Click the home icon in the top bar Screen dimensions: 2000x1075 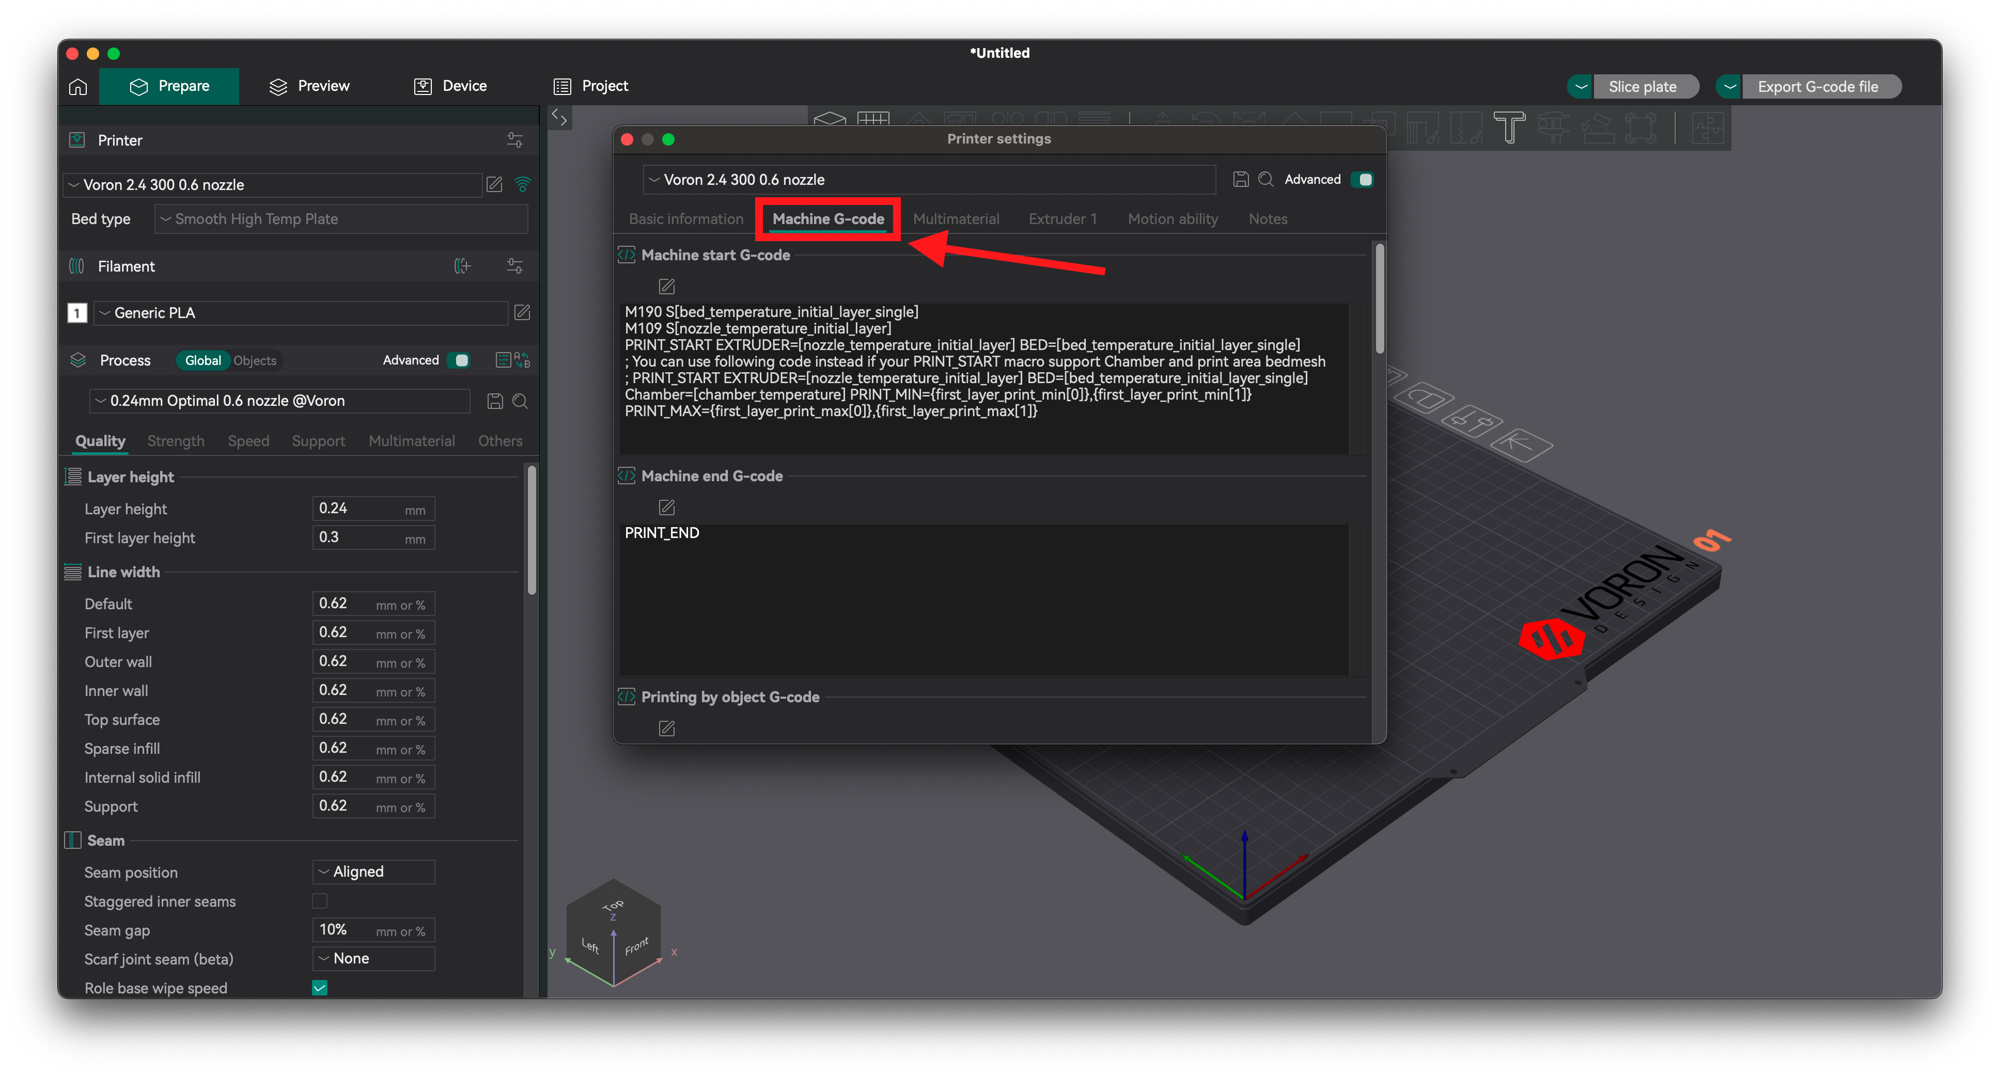[x=78, y=87]
